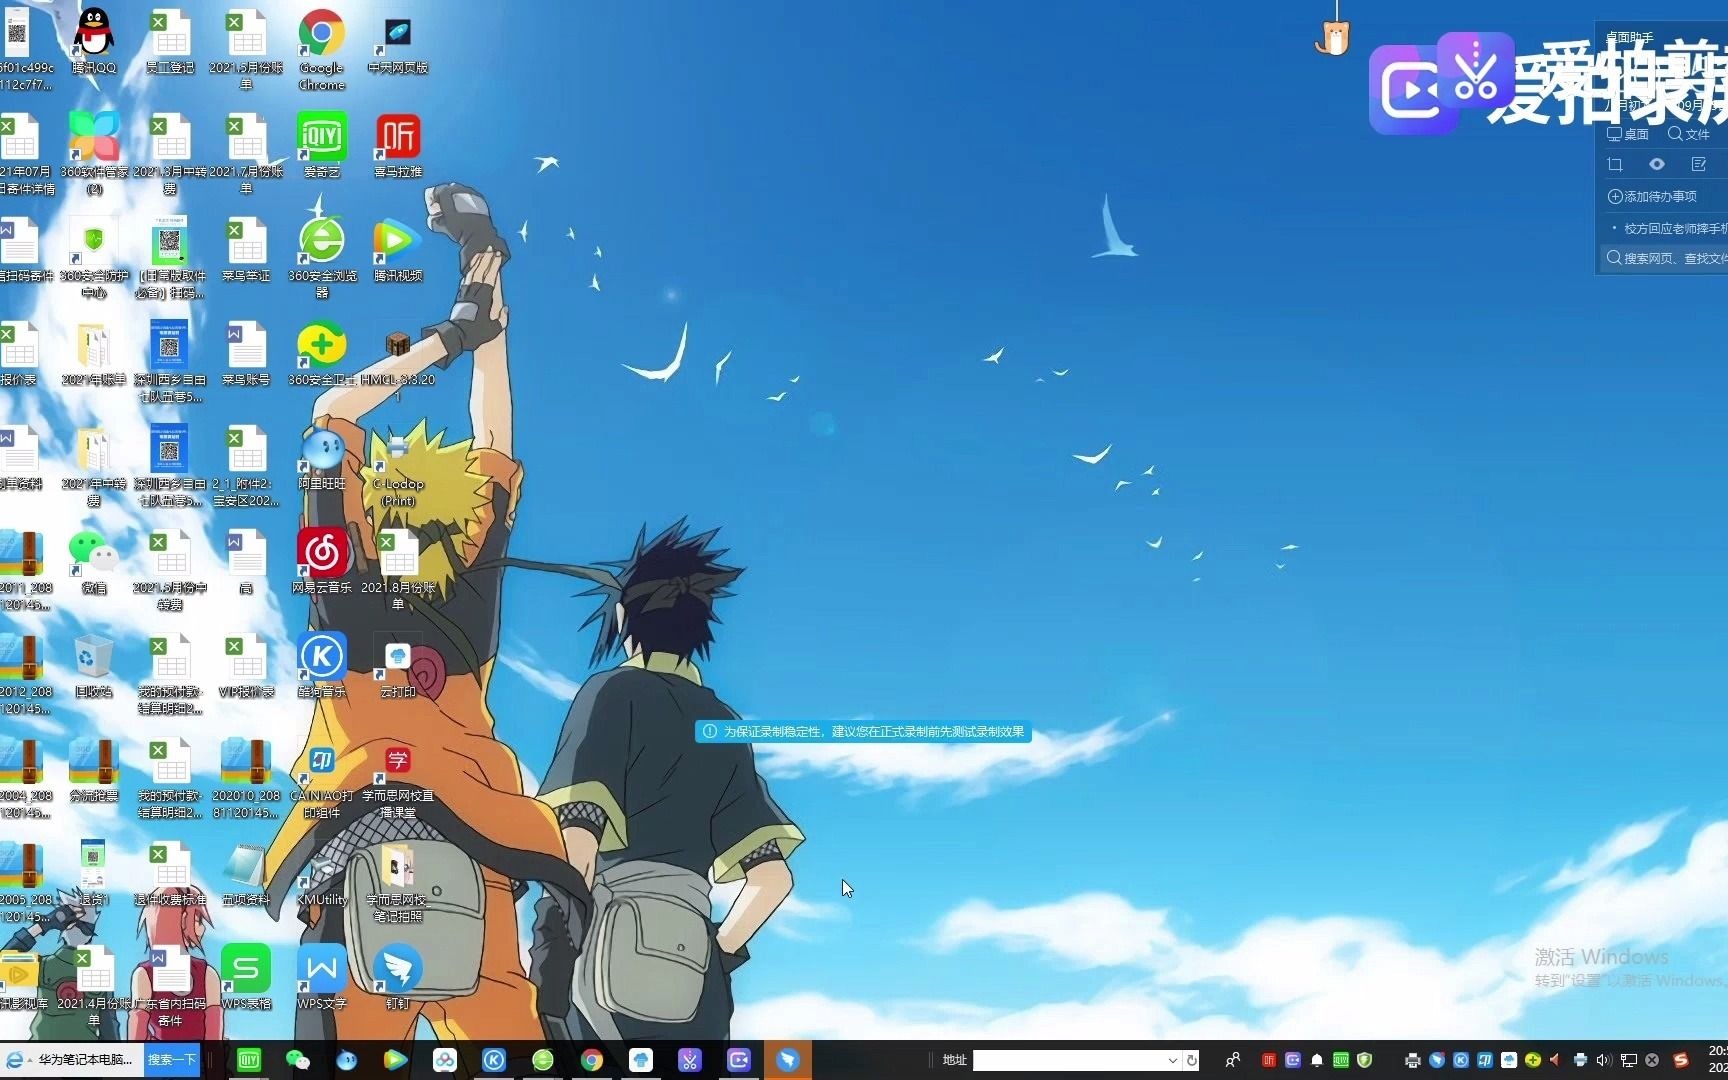Launch Google Chrome from the desktop
Image resolution: width=1728 pixels, height=1080 pixels.
[321, 50]
